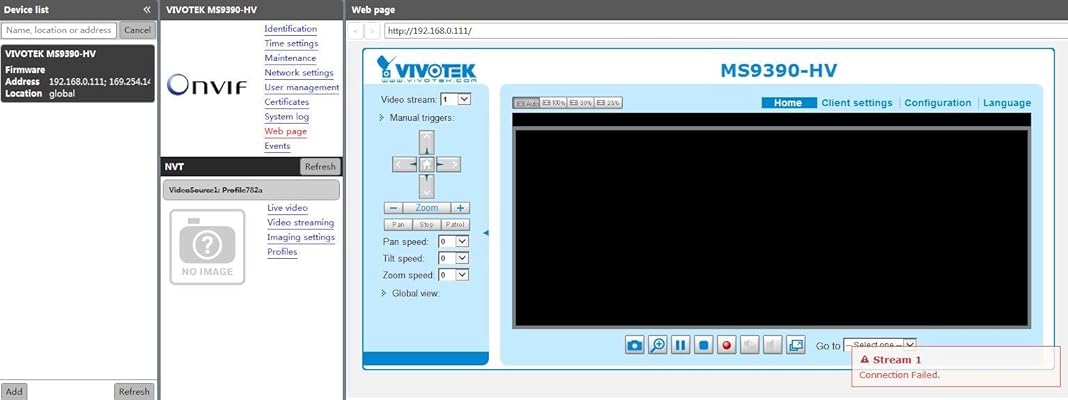Click the Add device button
This screenshot has height=400, width=1068.
(14, 392)
